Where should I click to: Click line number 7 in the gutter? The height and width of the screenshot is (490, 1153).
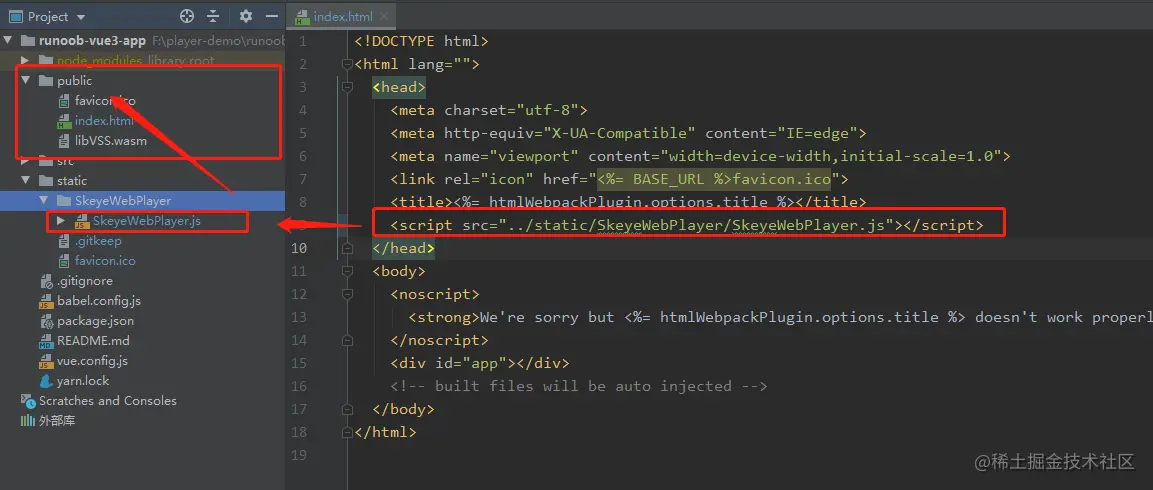(302, 179)
